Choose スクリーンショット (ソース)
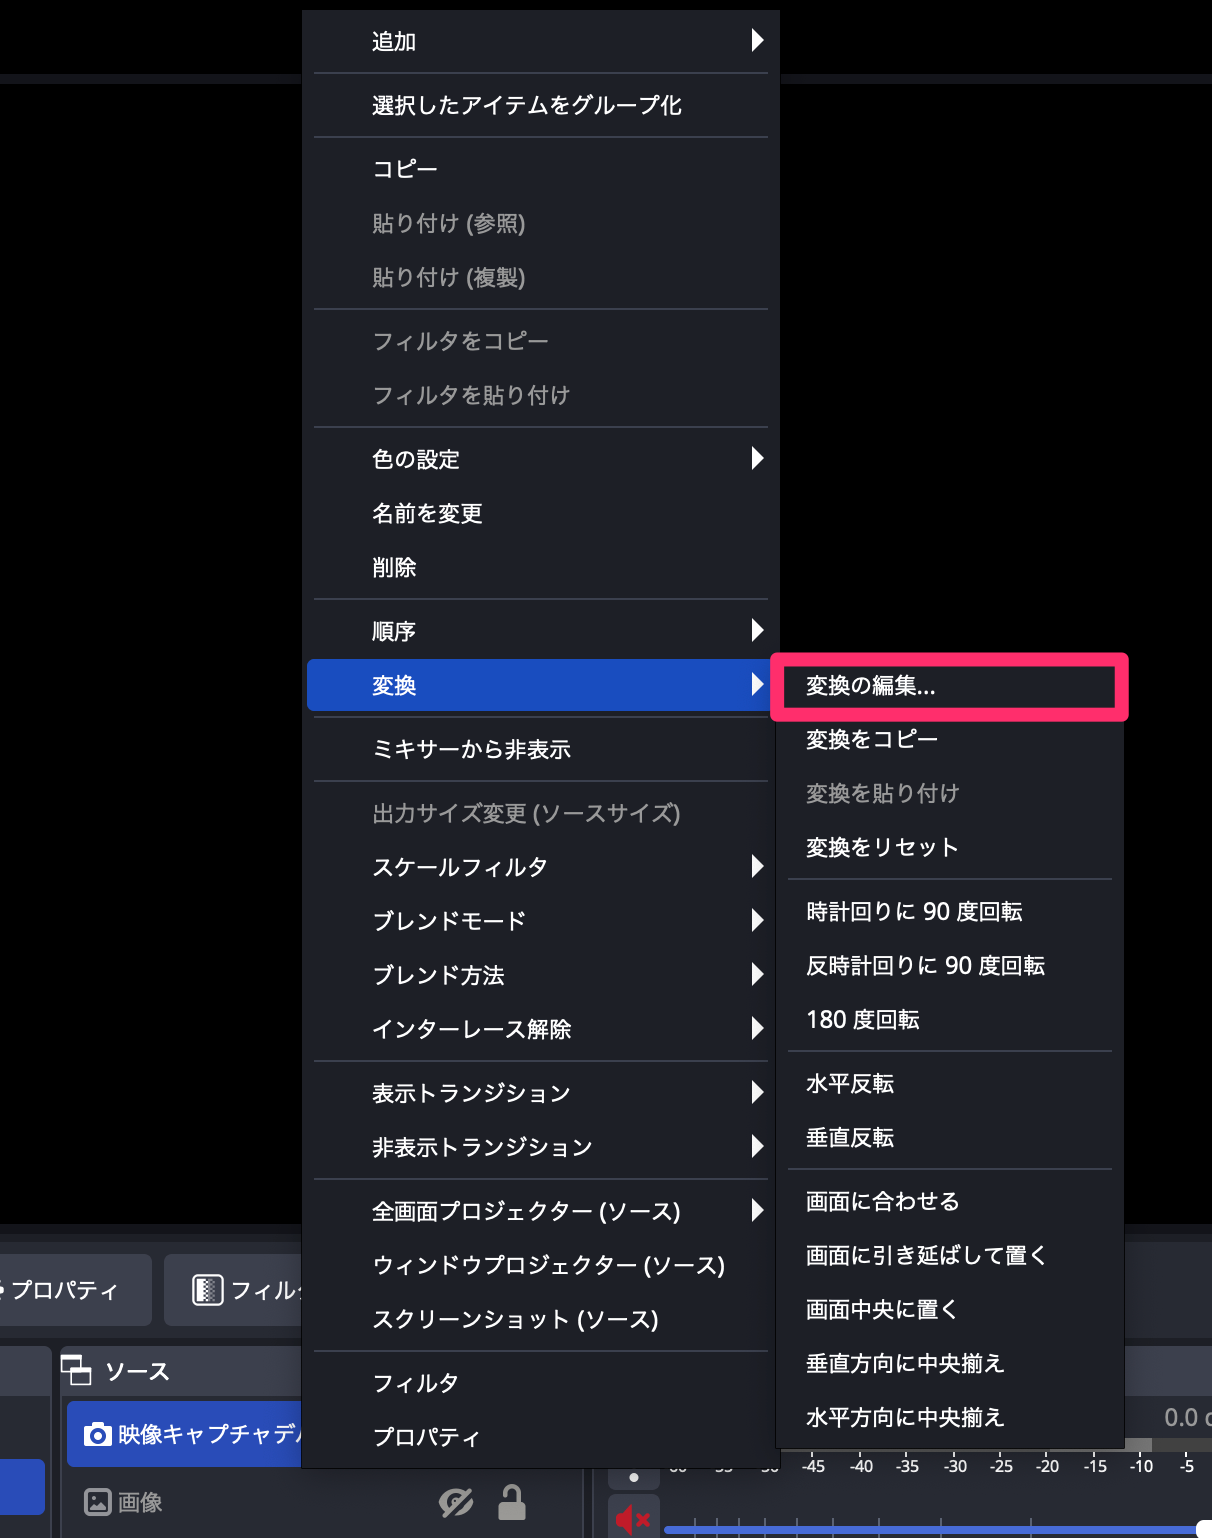 pos(540,1319)
